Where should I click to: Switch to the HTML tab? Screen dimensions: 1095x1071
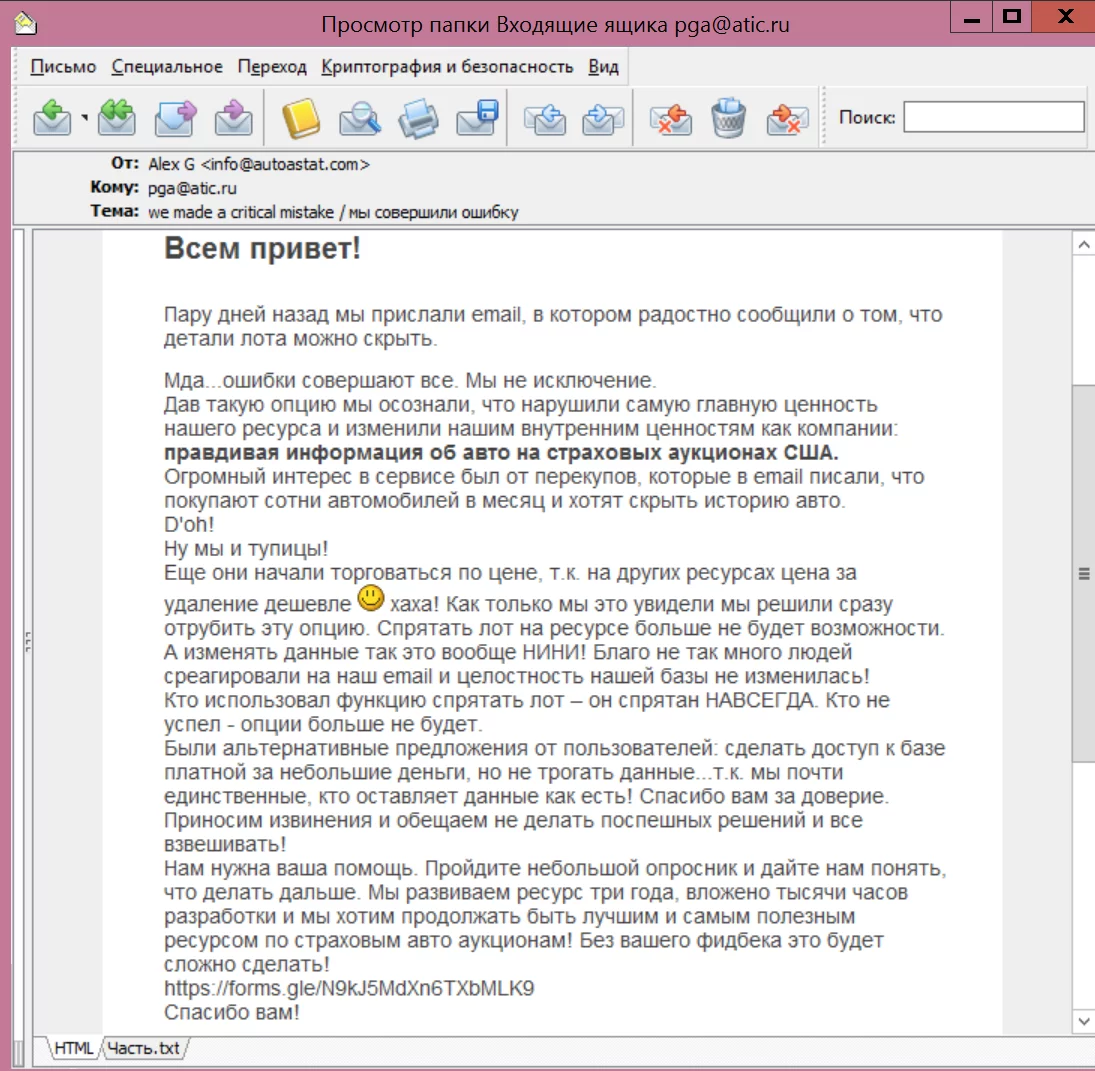coord(73,1048)
